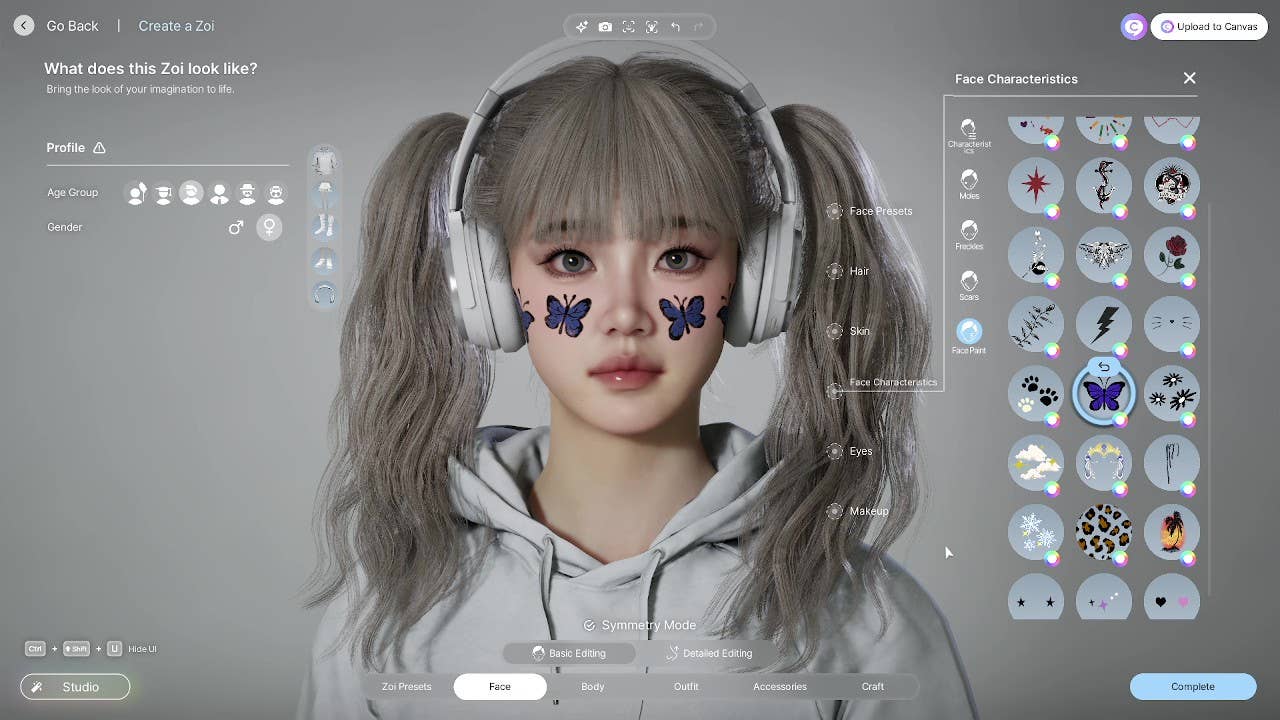Select the Scars category
The height and width of the screenshot is (720, 1280).
[969, 285]
